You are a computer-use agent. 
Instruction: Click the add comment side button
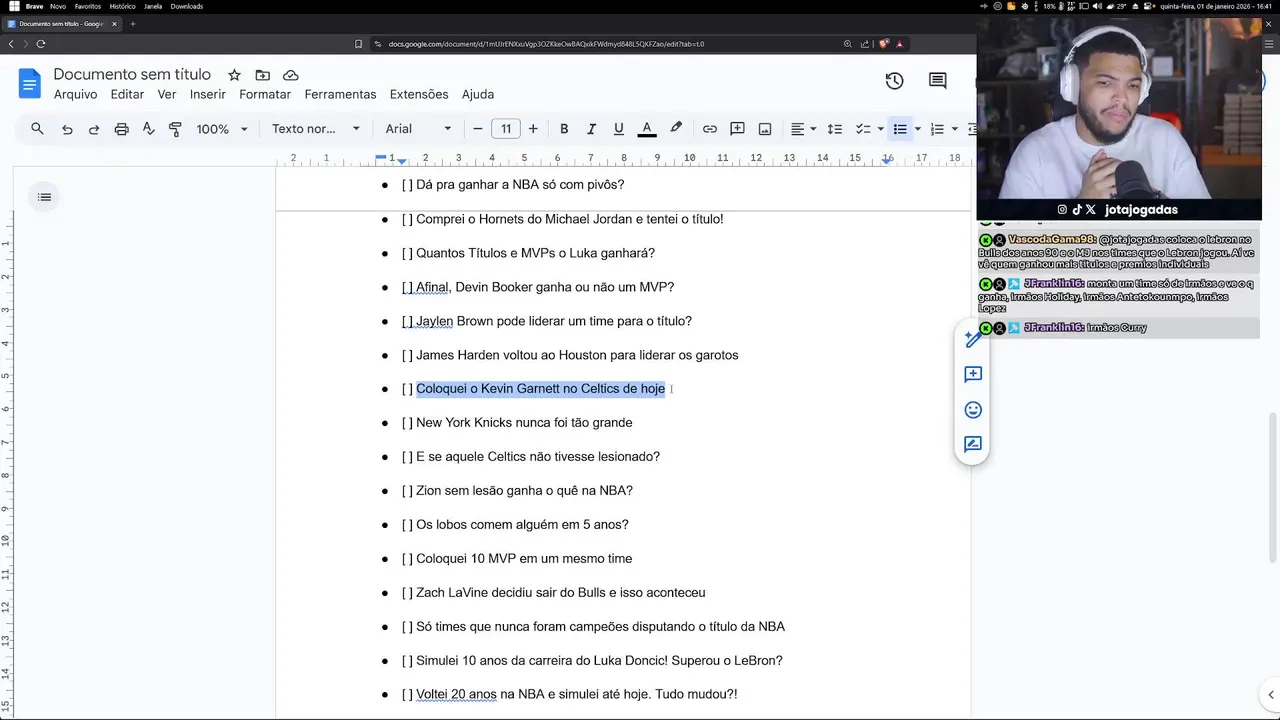(973, 374)
